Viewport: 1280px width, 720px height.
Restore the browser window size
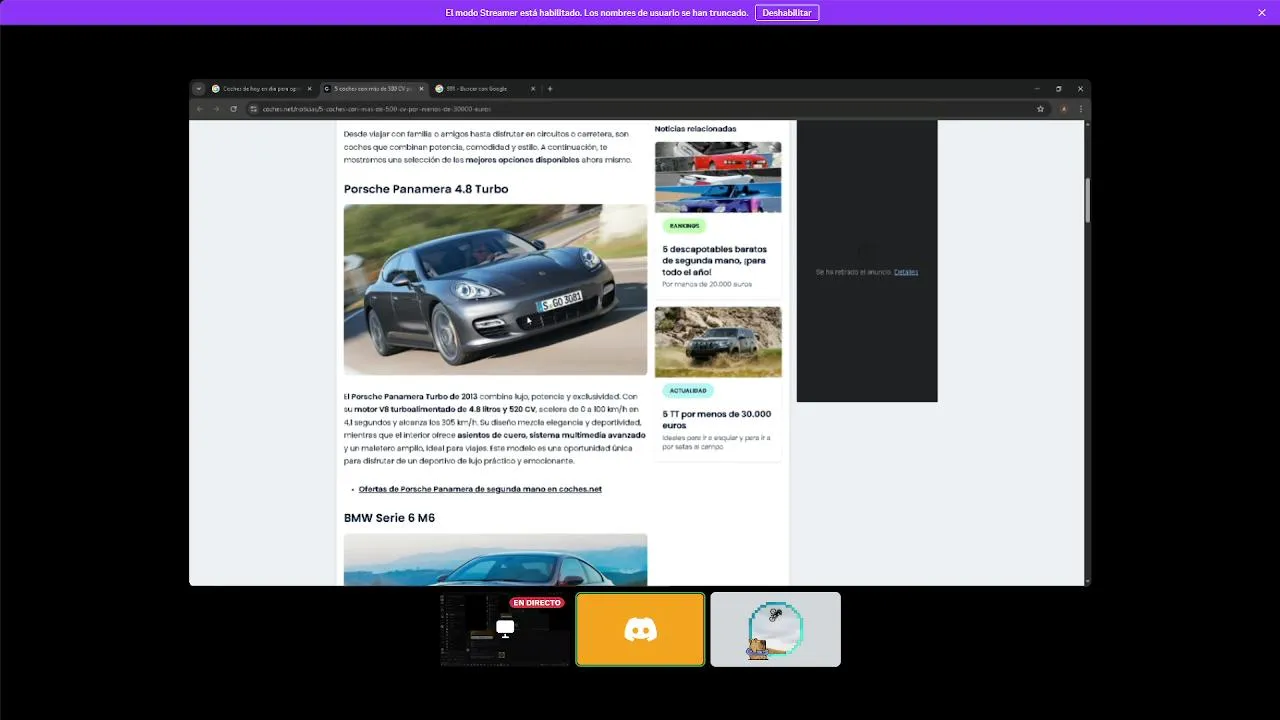tap(1058, 89)
